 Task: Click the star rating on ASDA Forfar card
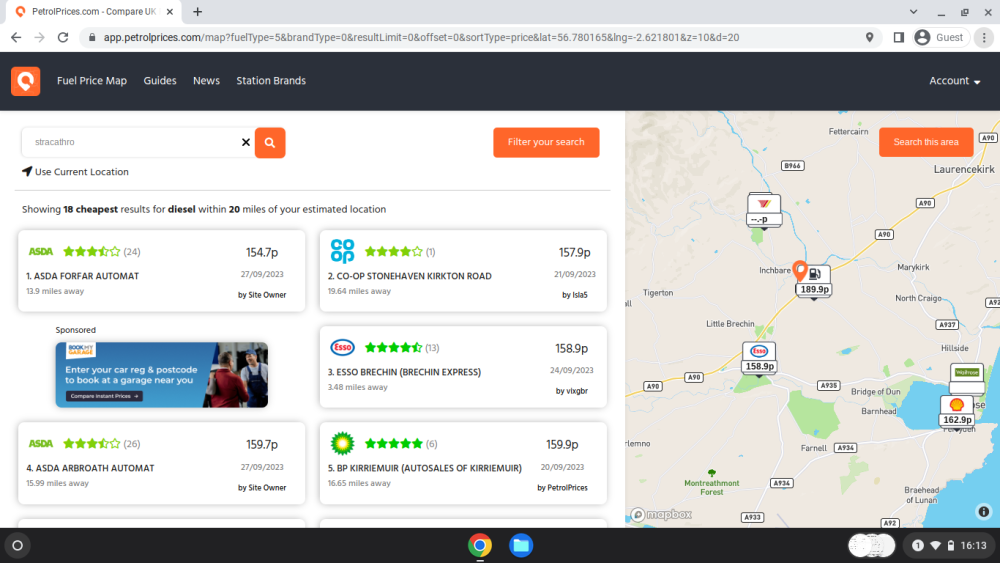pyautogui.click(x=91, y=252)
